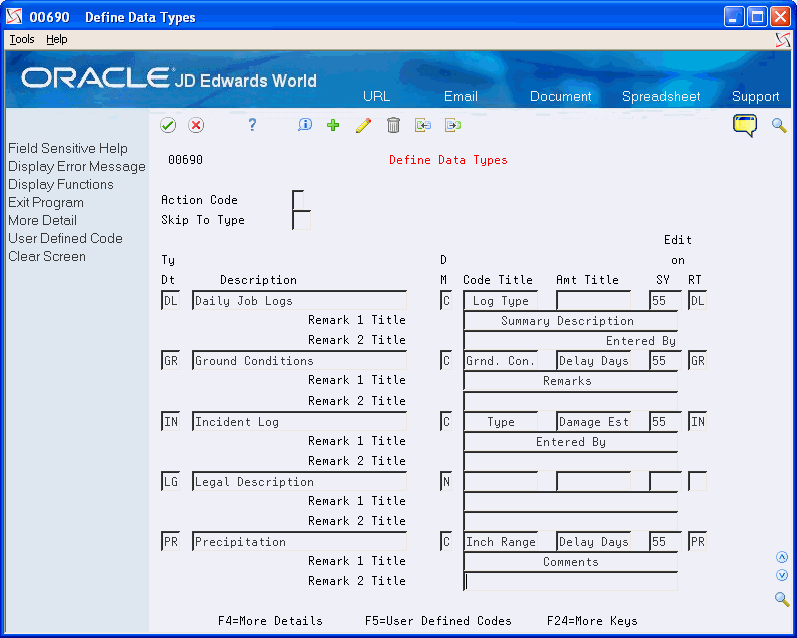797x638 pixels.
Task: Focus the Skip To Type input field
Action: (x=301, y=220)
